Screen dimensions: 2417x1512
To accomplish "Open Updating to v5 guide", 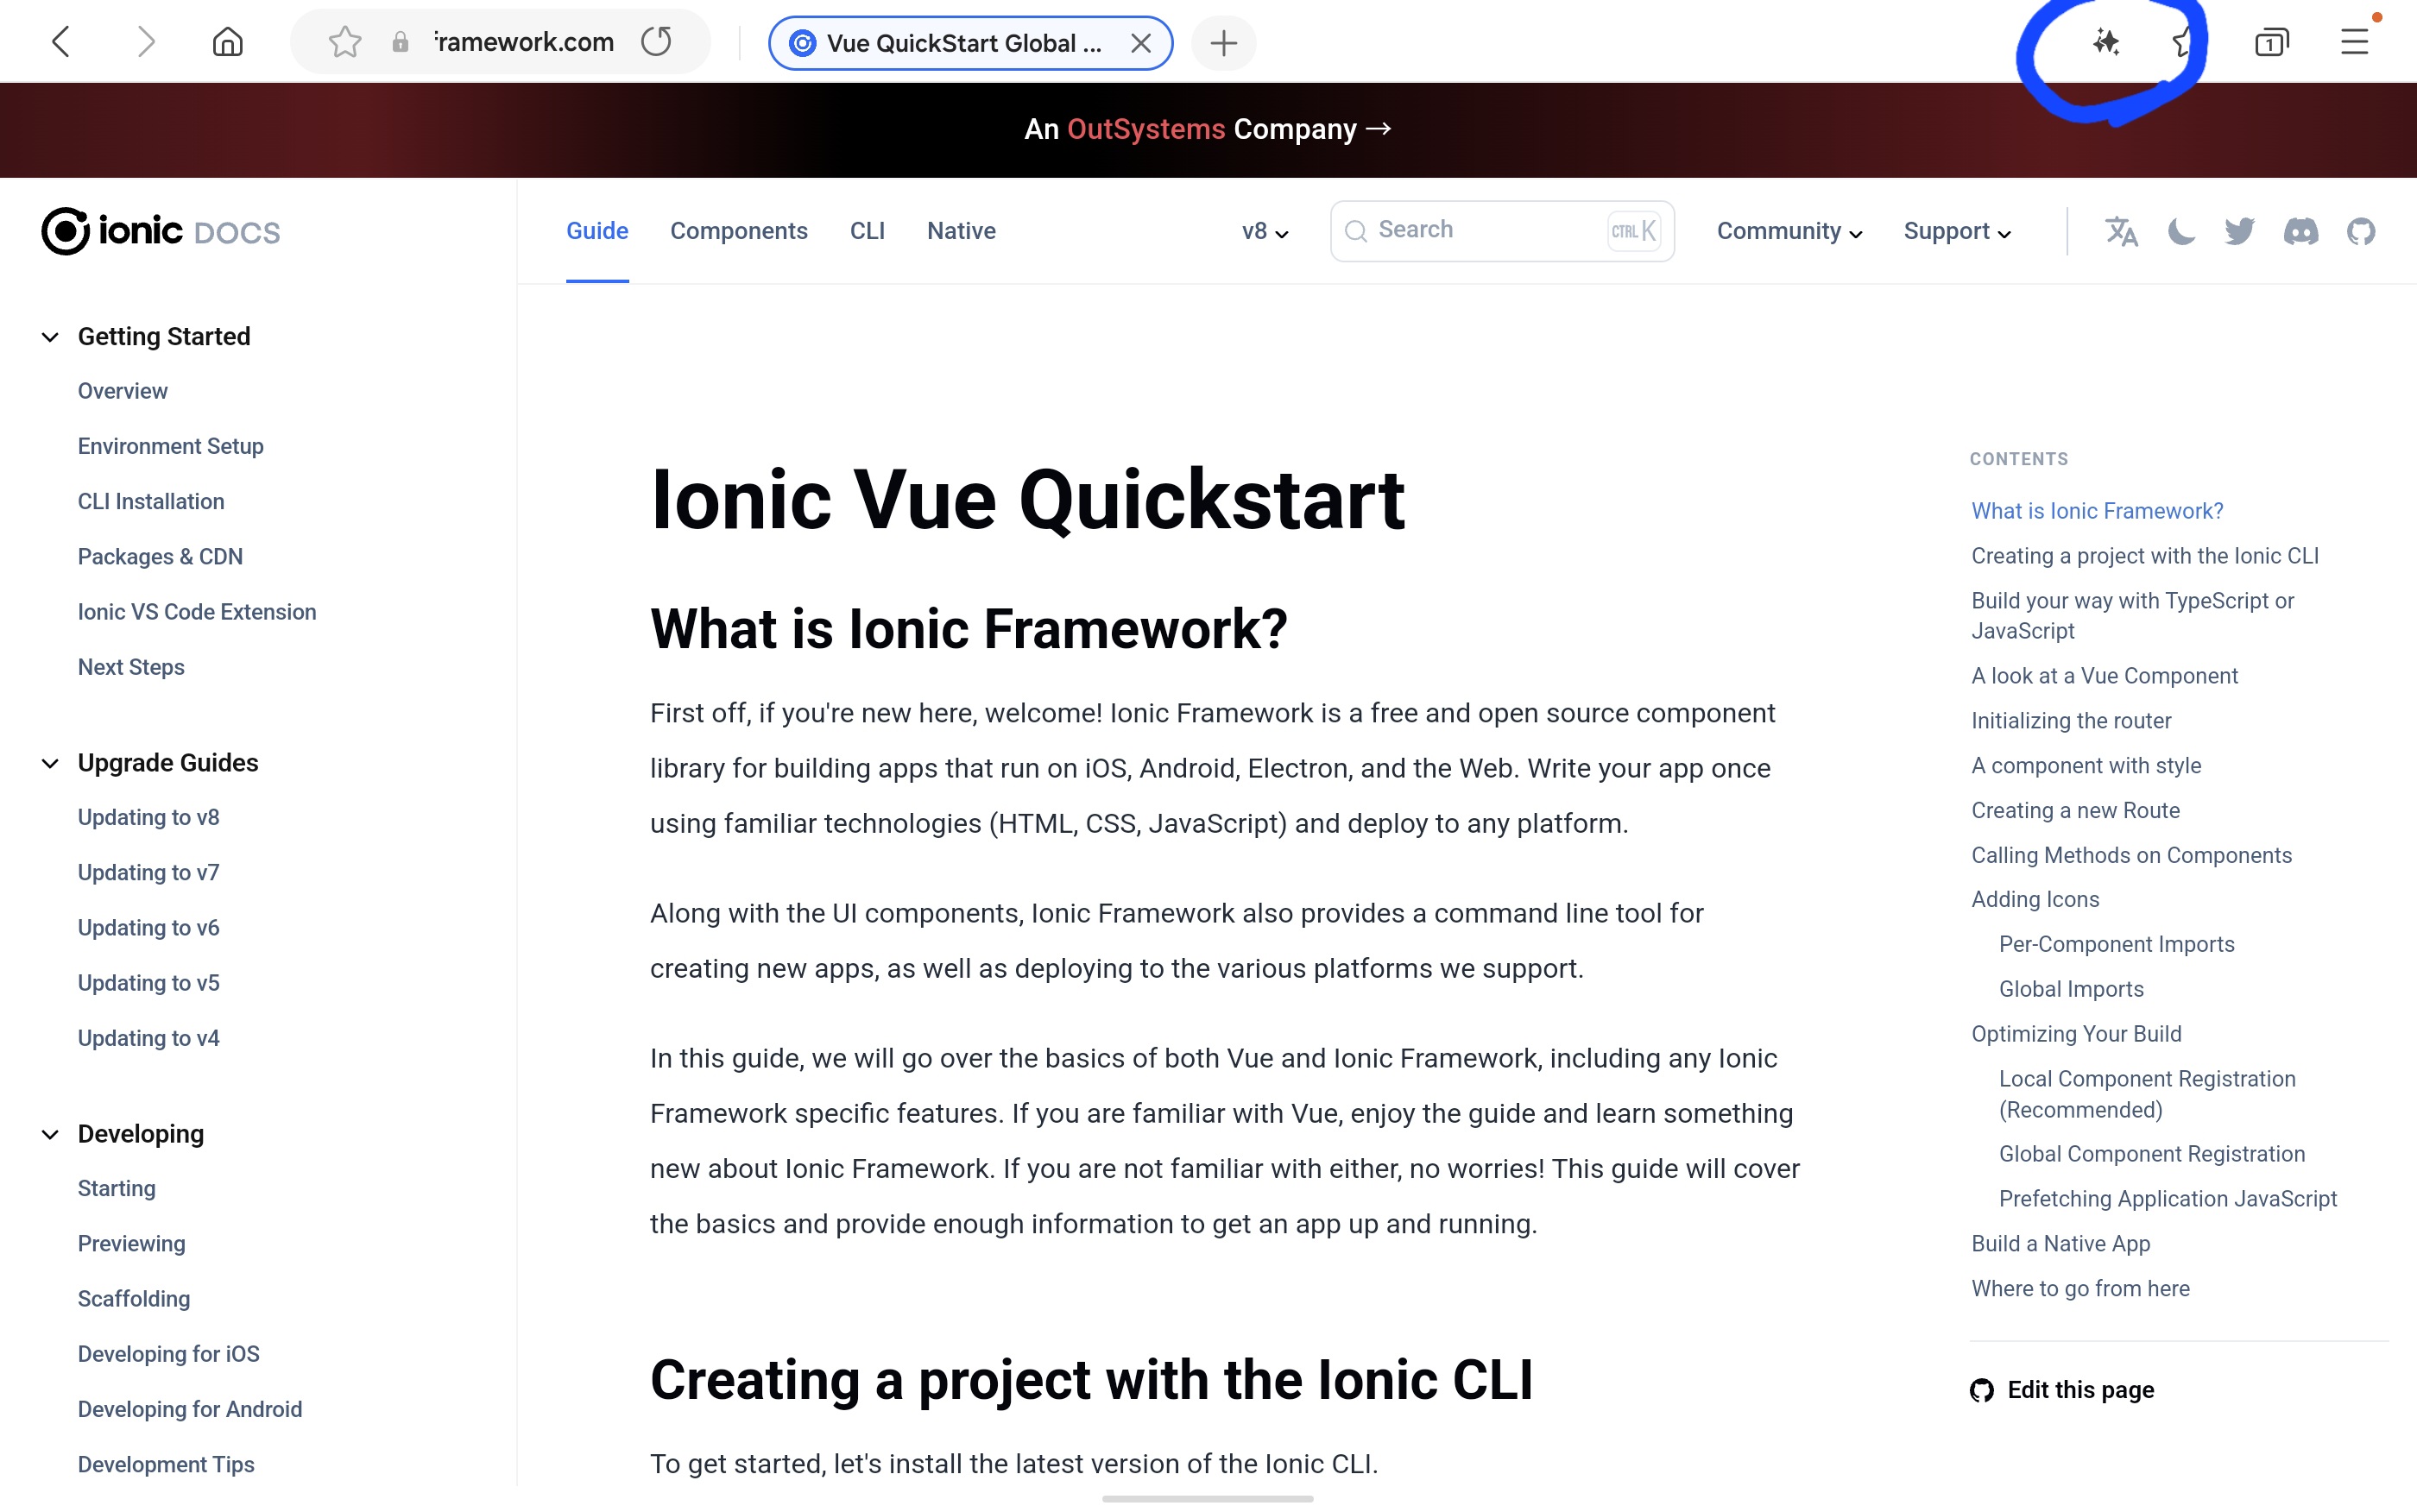I will tap(148, 983).
